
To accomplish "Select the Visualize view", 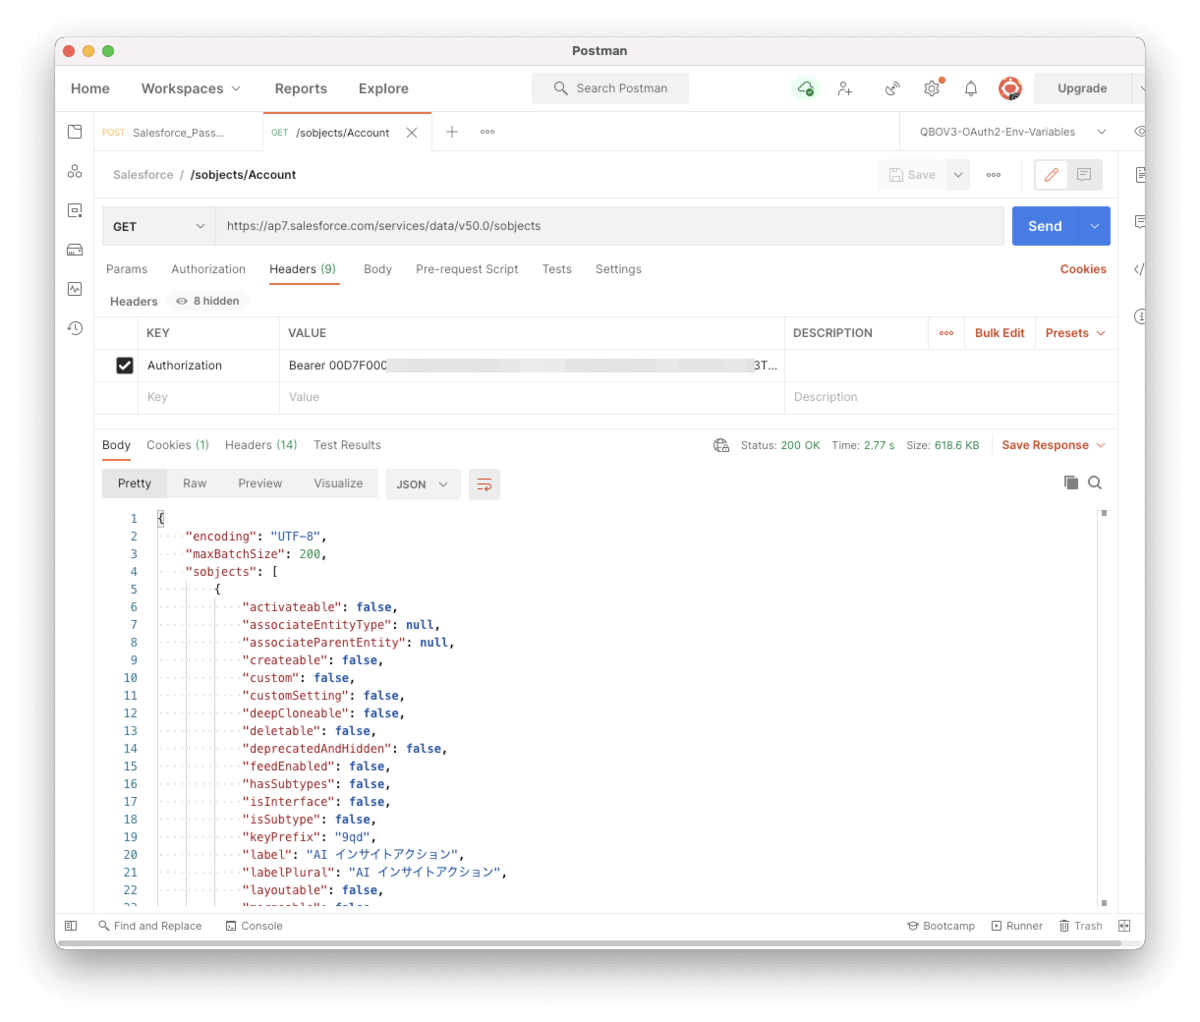I will pos(338,483).
